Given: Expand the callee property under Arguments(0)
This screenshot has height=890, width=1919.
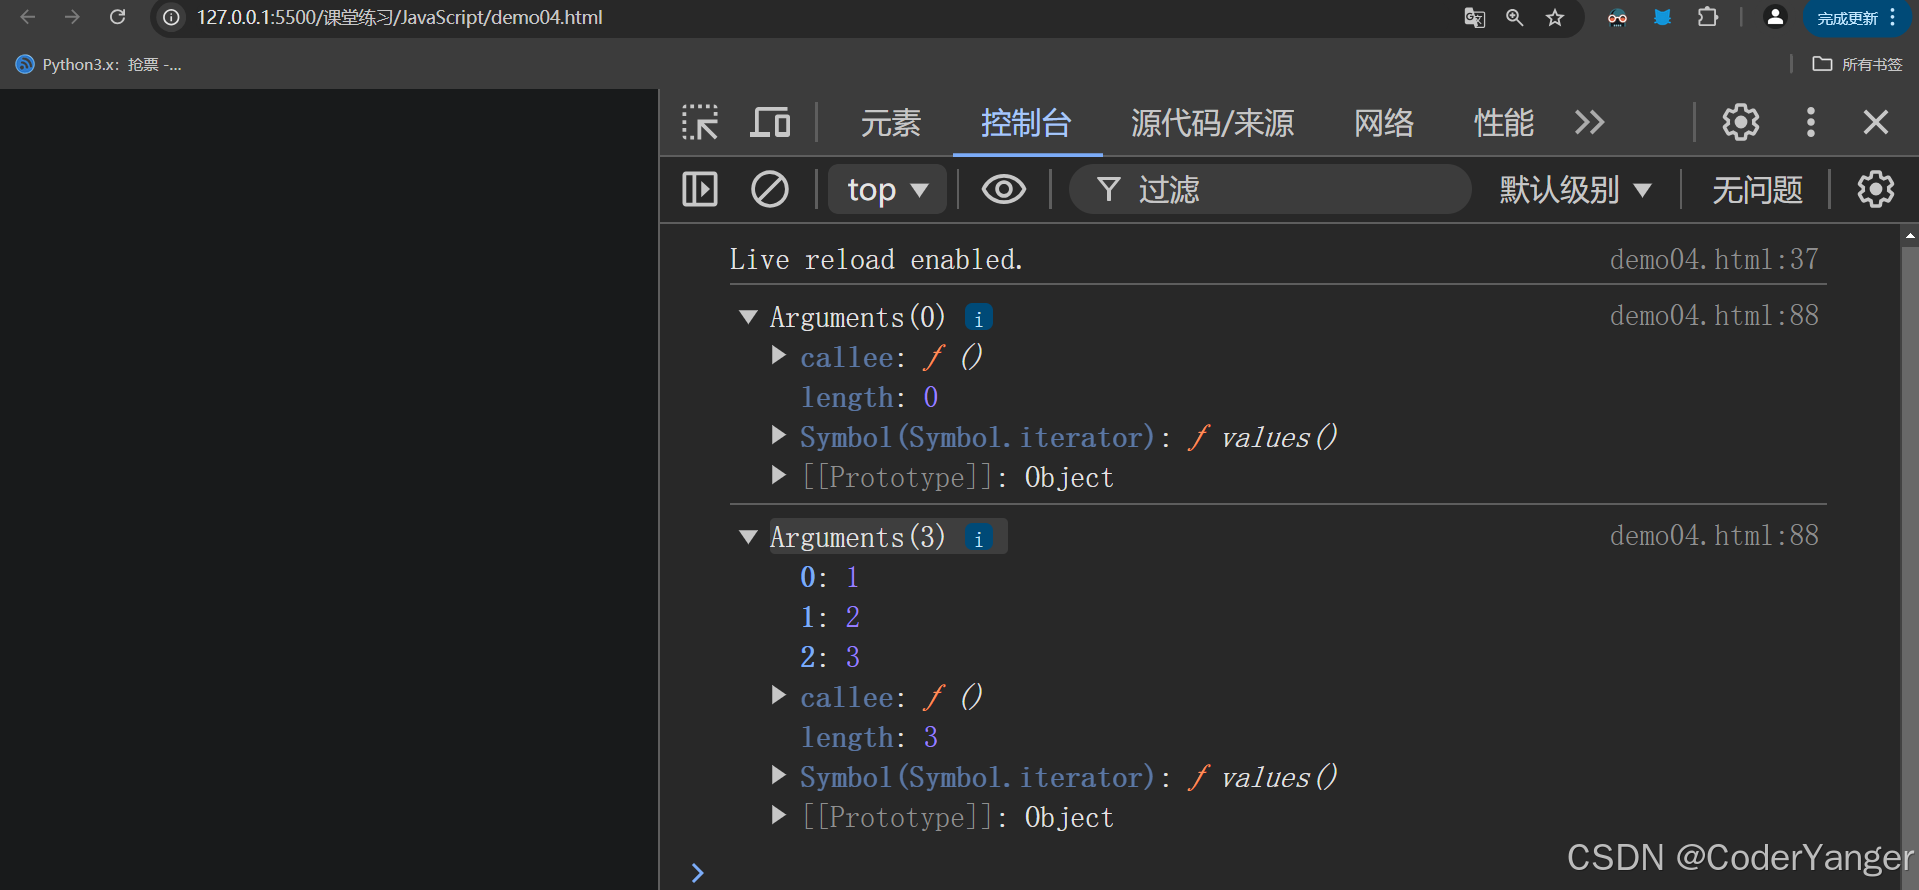Looking at the screenshot, I should (x=778, y=356).
